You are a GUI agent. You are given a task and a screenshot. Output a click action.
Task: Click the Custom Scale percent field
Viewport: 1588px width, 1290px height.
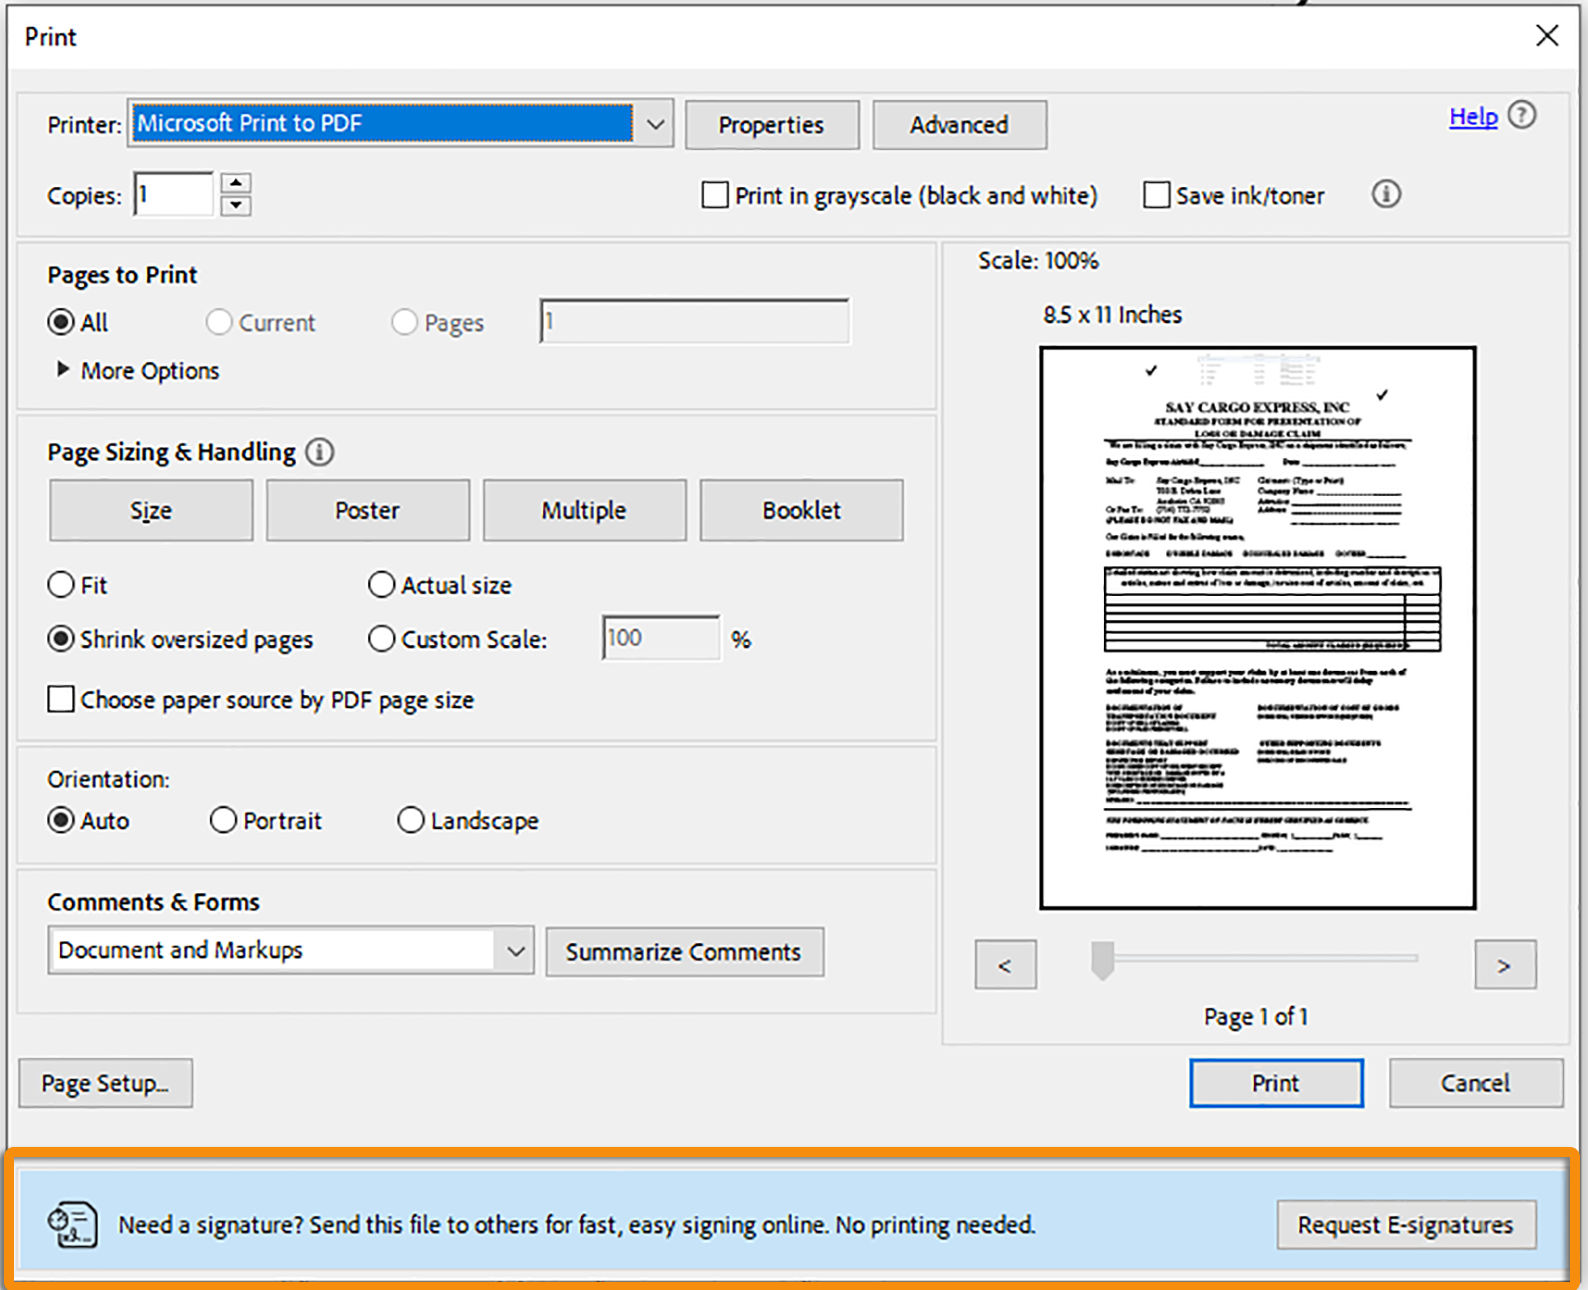coord(660,638)
